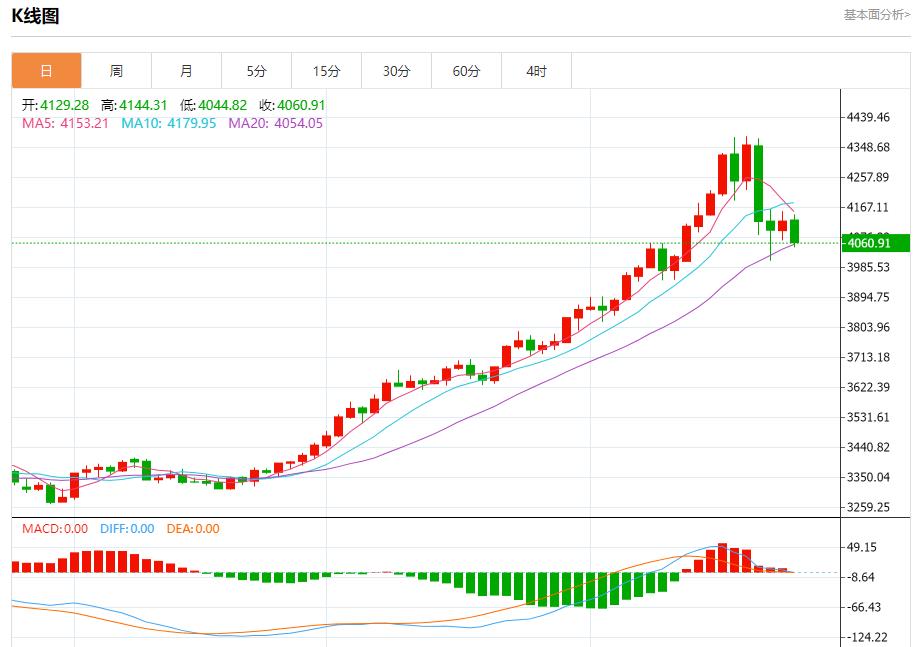Click the DEA indicator value
Screen dimensions: 916x647
pyautogui.click(x=195, y=530)
